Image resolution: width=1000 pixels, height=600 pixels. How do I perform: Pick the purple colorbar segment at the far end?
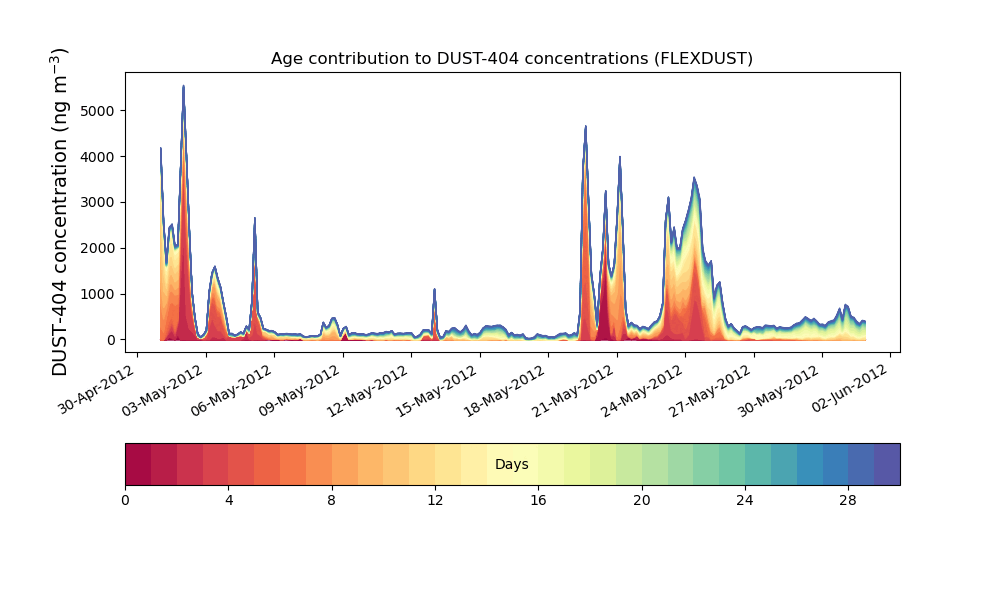[887, 464]
